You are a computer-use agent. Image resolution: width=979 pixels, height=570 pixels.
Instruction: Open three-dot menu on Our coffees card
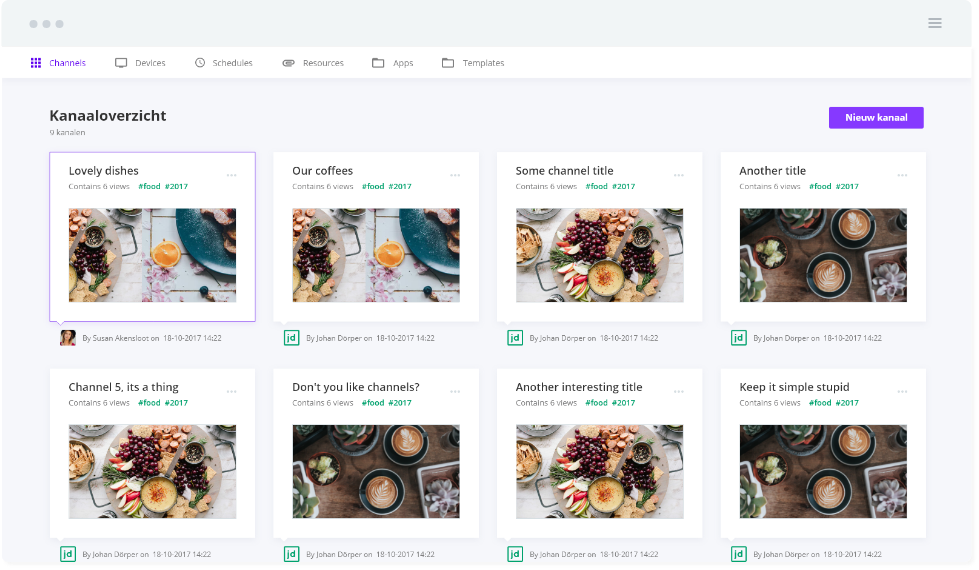pos(455,175)
